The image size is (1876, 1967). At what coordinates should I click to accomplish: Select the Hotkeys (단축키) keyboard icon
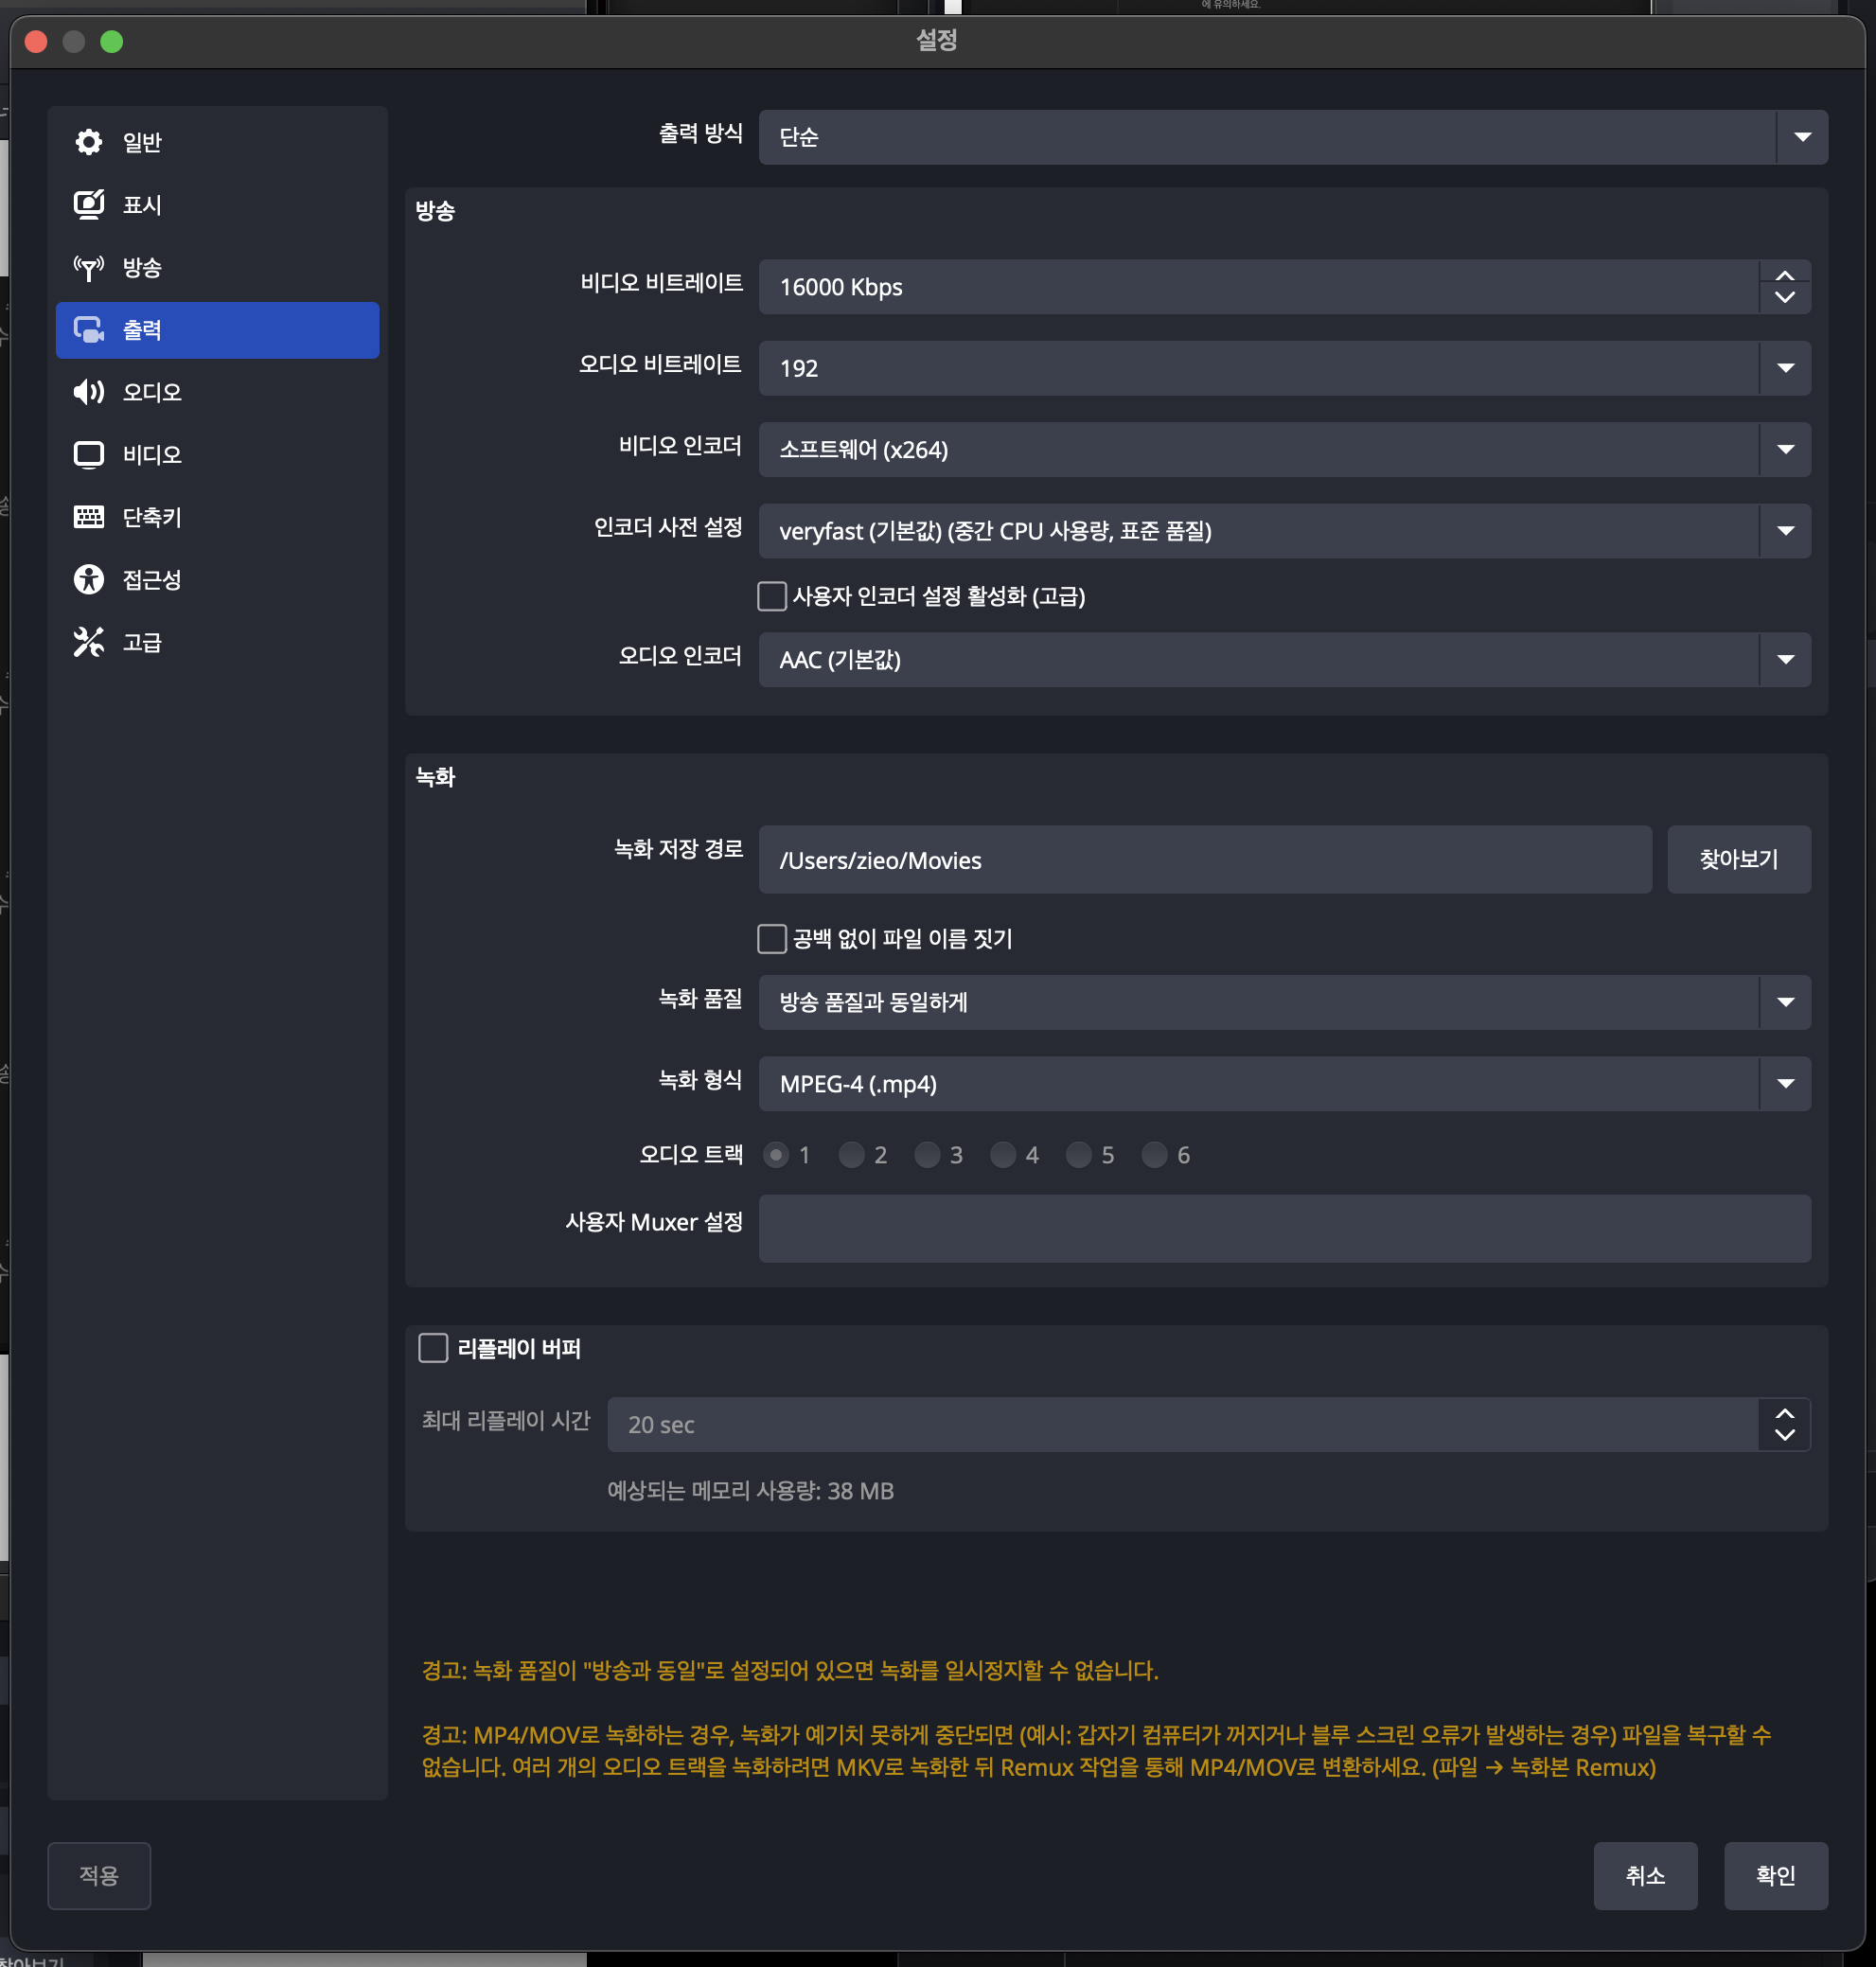click(88, 517)
